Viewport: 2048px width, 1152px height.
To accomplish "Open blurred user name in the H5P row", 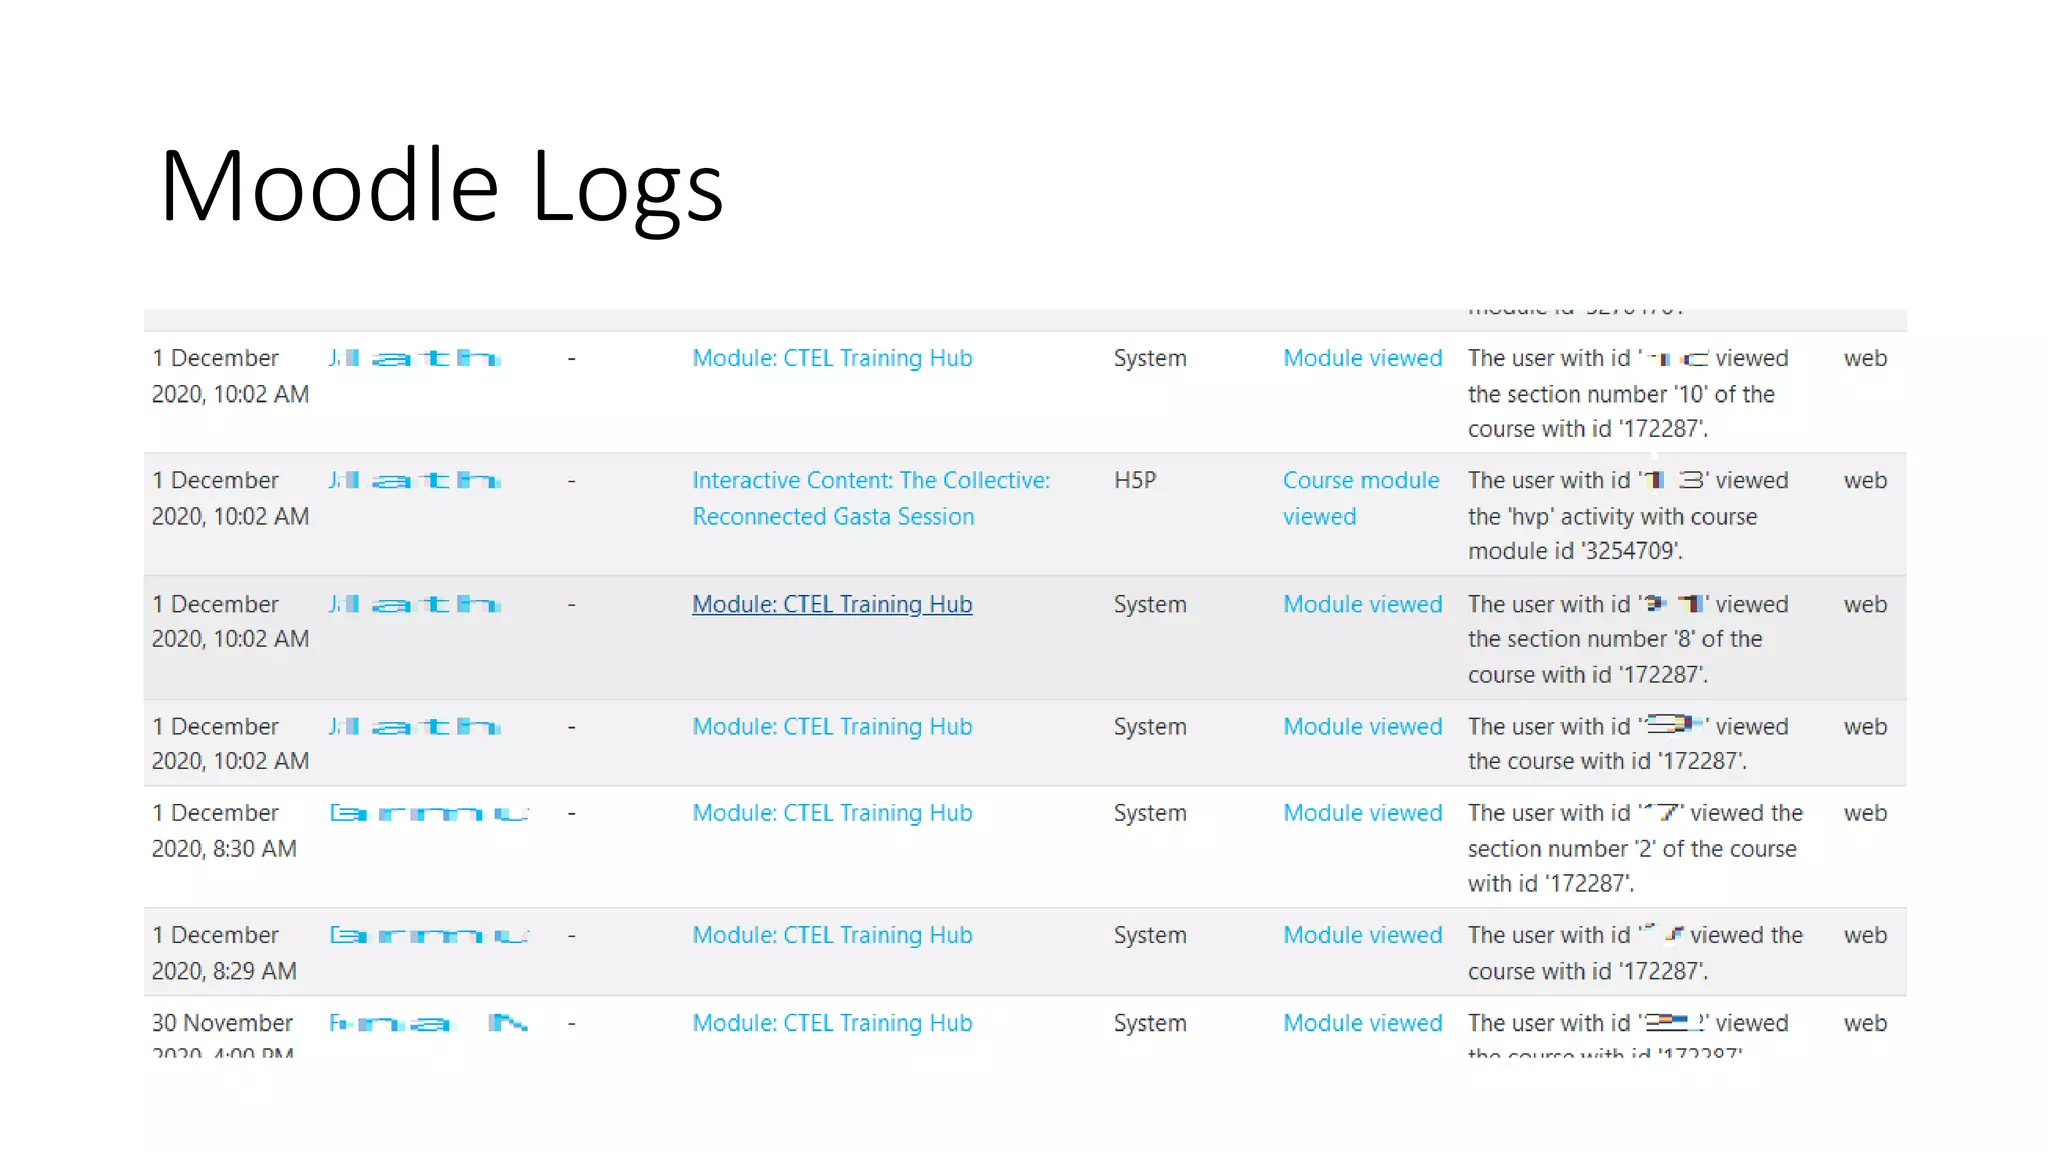I will 415,481.
